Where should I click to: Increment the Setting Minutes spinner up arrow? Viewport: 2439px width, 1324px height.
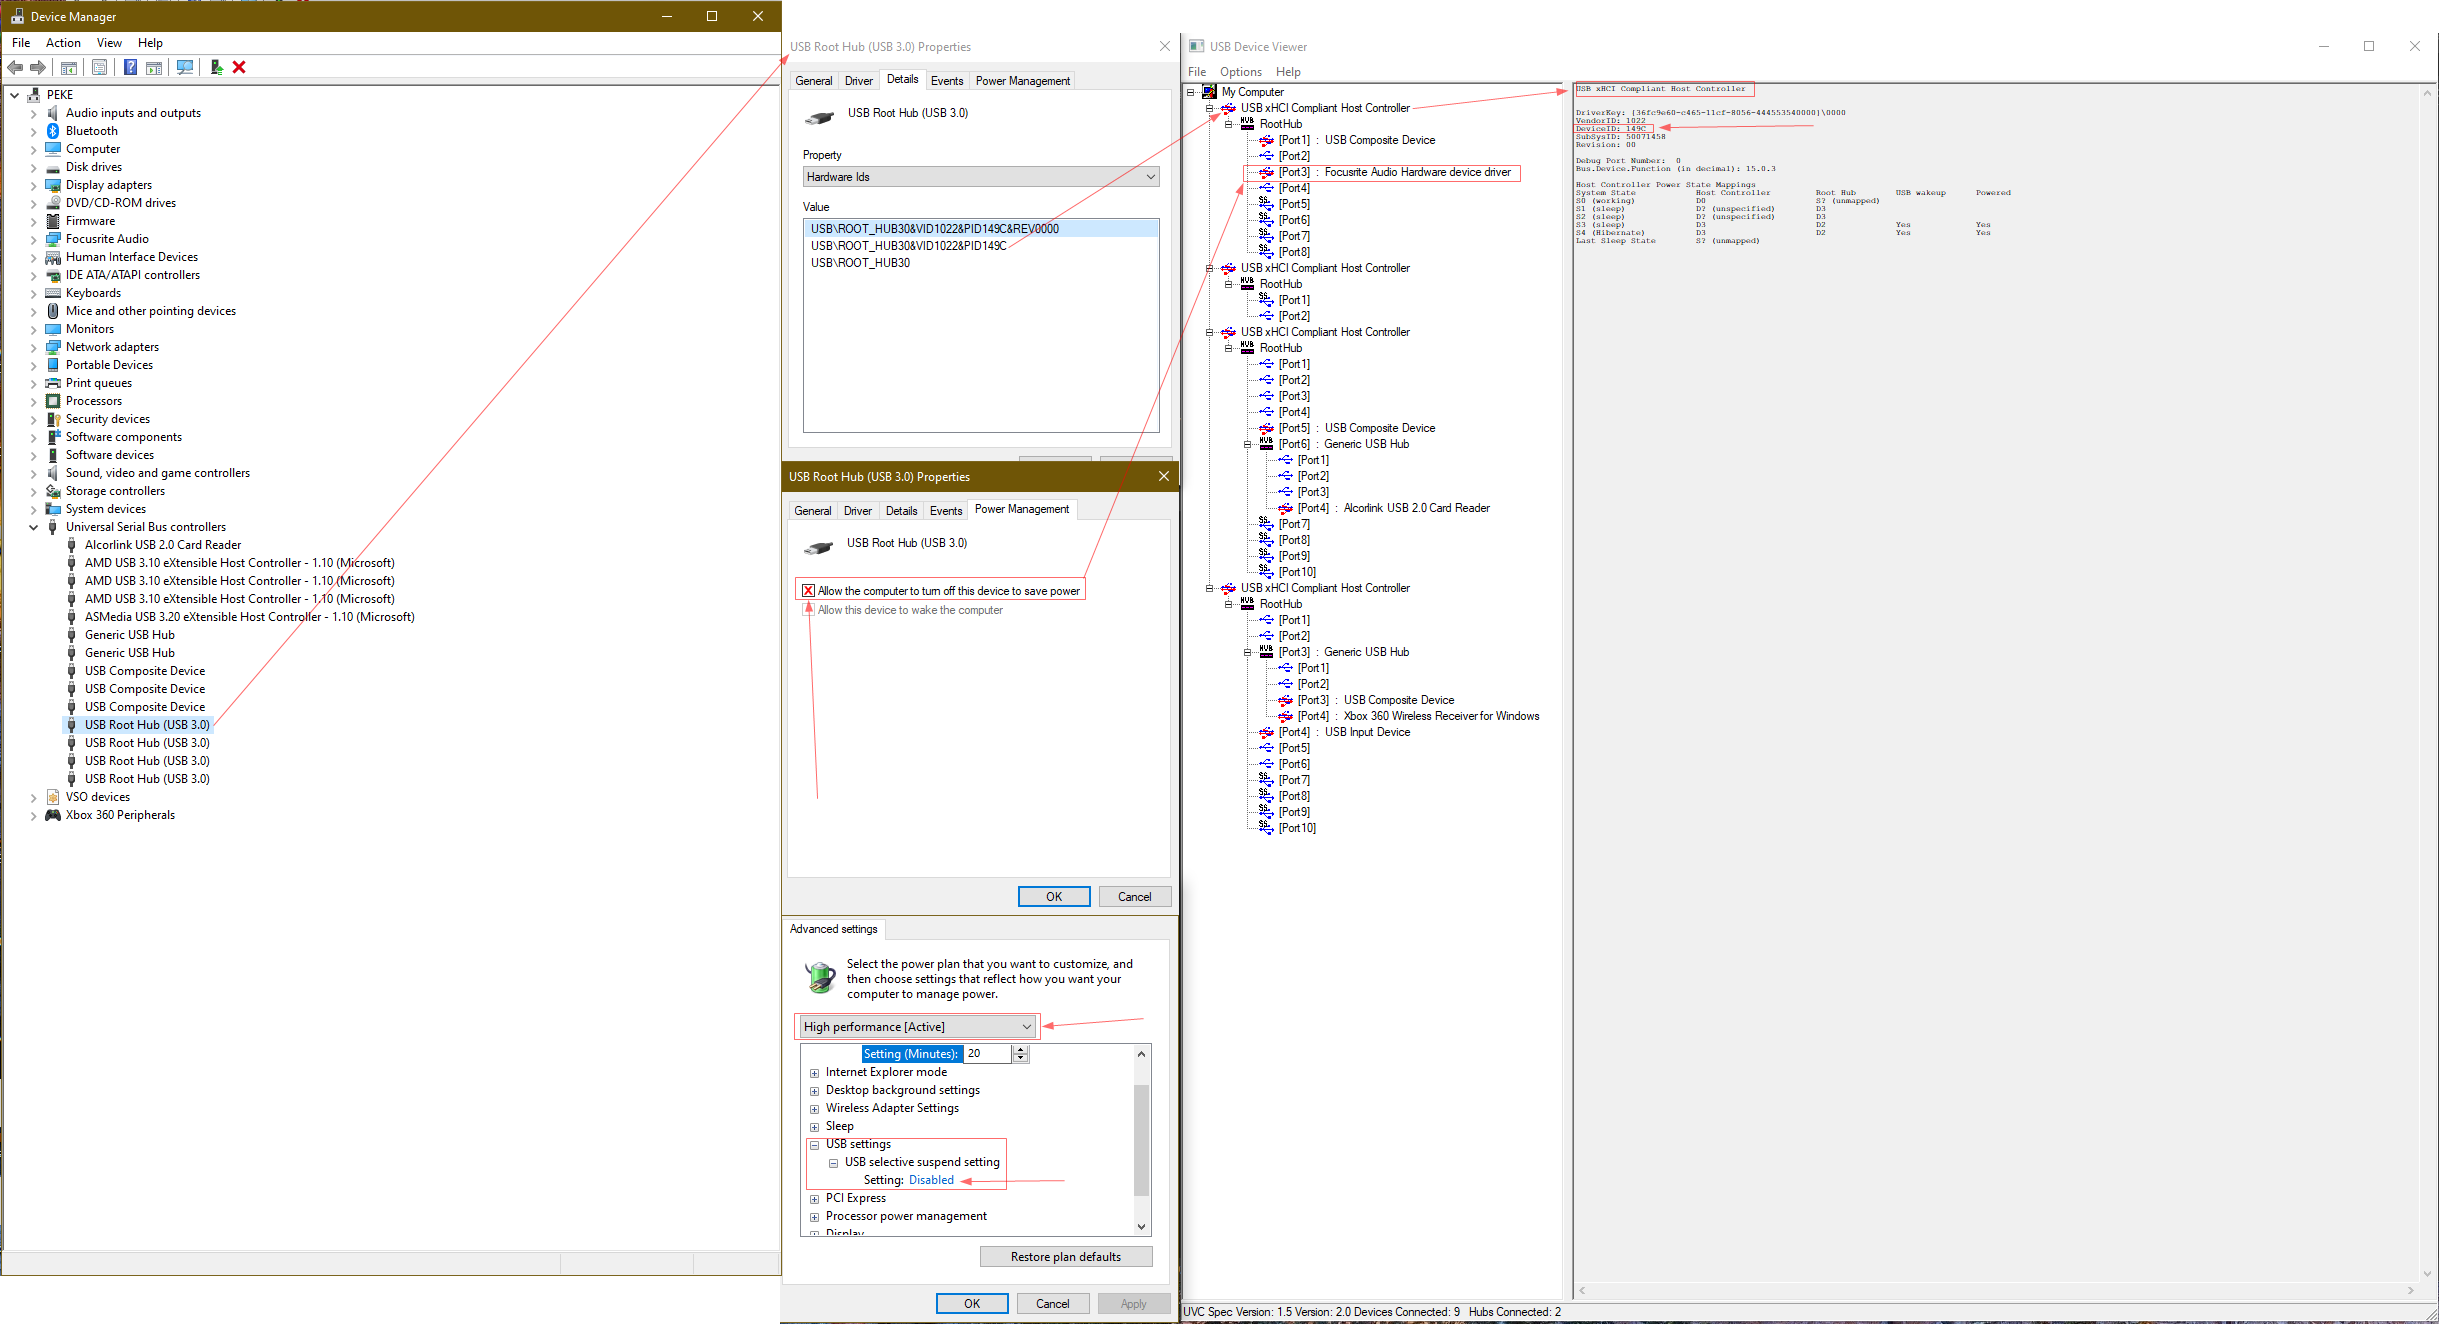1020,1049
